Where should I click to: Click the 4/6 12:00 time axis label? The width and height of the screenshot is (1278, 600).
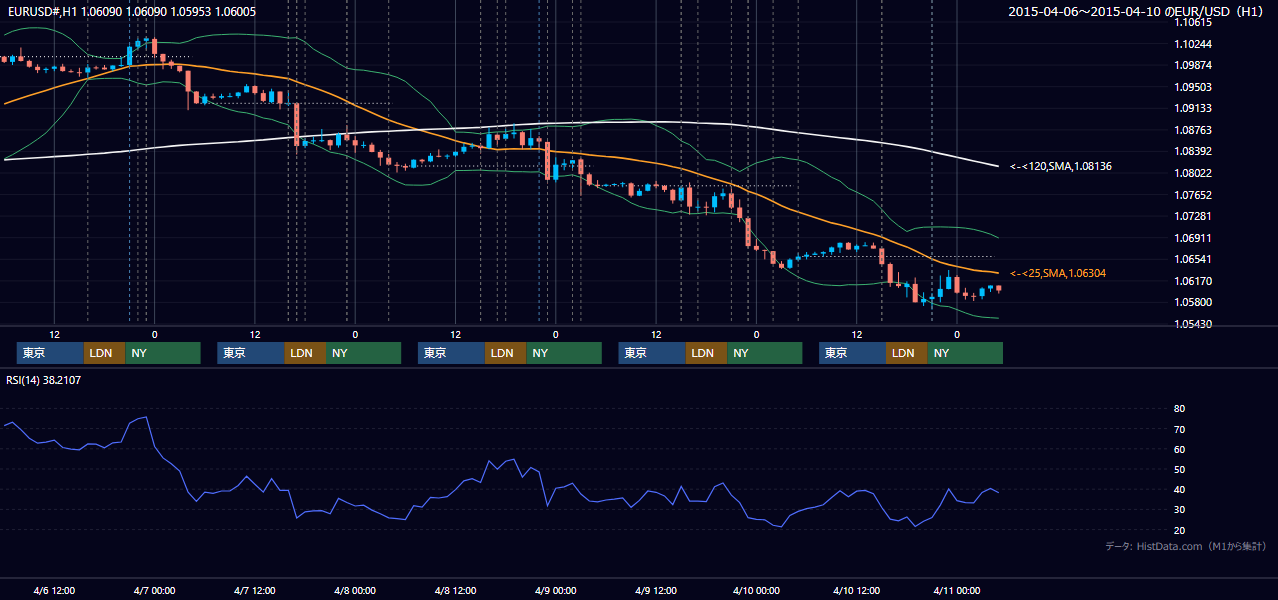pyautogui.click(x=54, y=590)
